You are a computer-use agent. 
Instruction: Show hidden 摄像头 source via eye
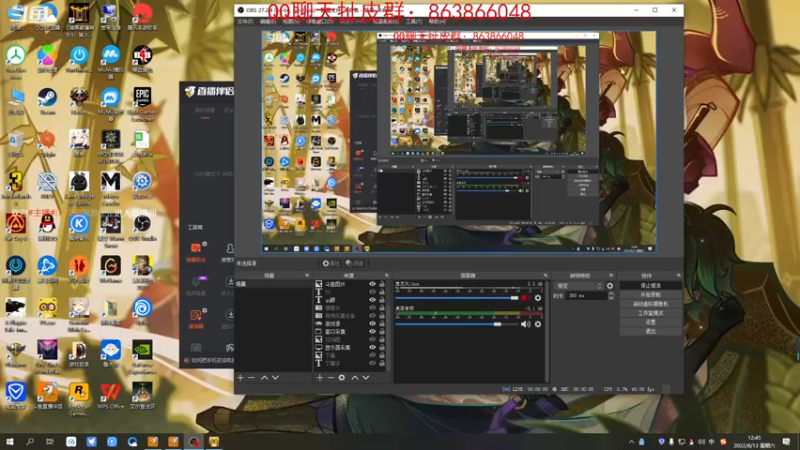pyautogui.click(x=372, y=308)
